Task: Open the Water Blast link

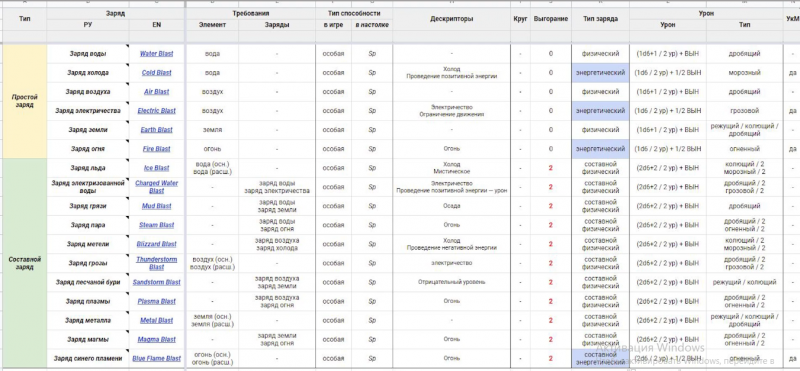Action: pos(157,54)
